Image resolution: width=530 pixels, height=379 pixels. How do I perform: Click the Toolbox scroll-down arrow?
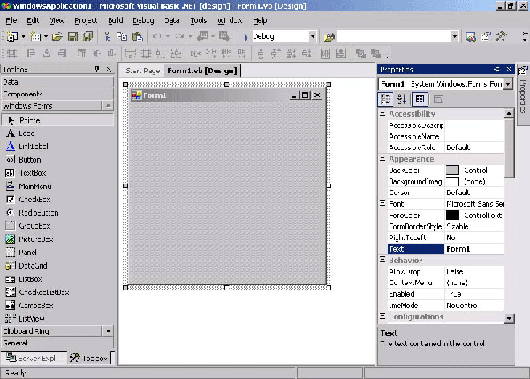pos(108,331)
